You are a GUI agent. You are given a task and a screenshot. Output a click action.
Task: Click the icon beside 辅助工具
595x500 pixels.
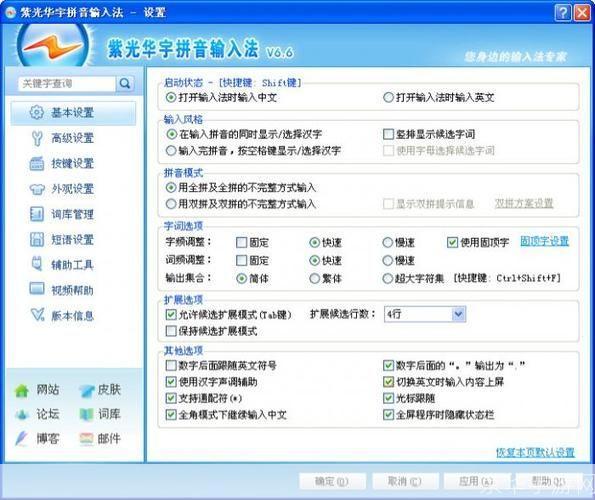click(37, 264)
